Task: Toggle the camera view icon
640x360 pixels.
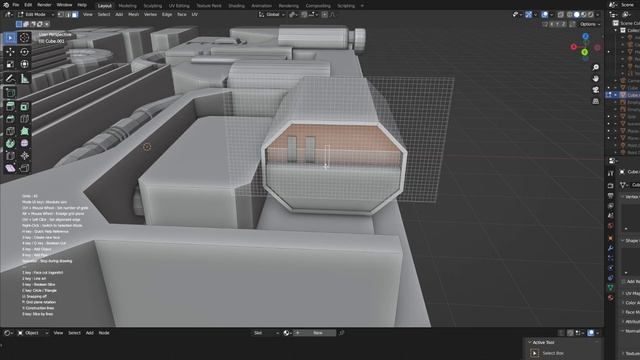Action: pyautogui.click(x=596, y=90)
